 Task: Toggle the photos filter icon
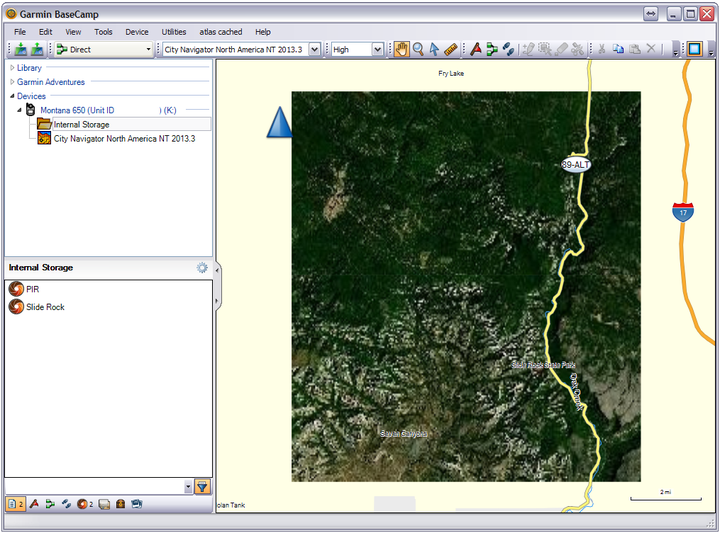(x=136, y=504)
